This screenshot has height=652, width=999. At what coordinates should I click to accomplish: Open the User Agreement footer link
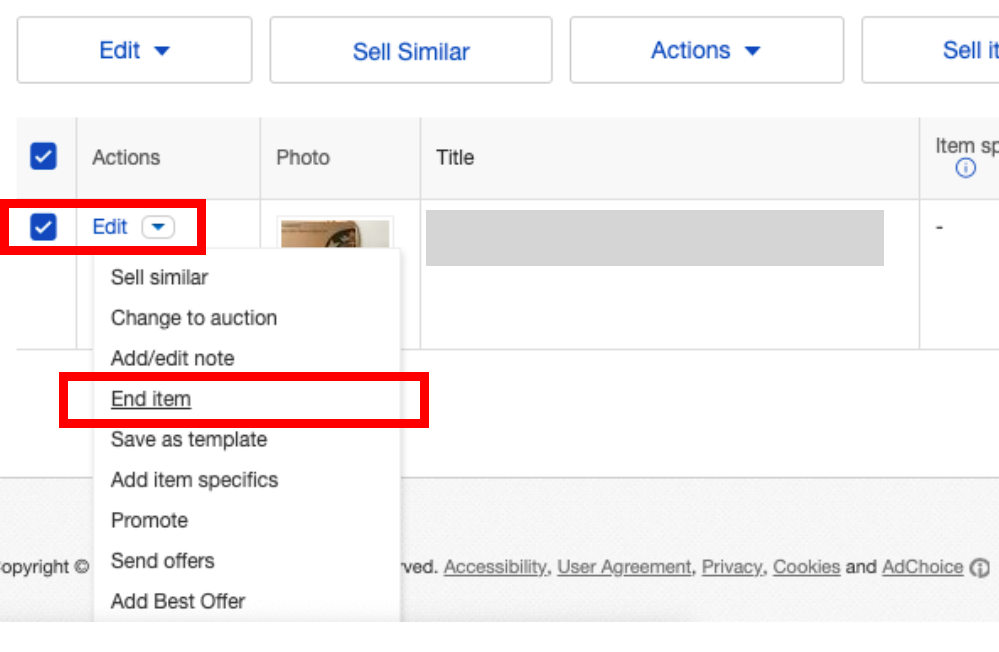point(624,567)
